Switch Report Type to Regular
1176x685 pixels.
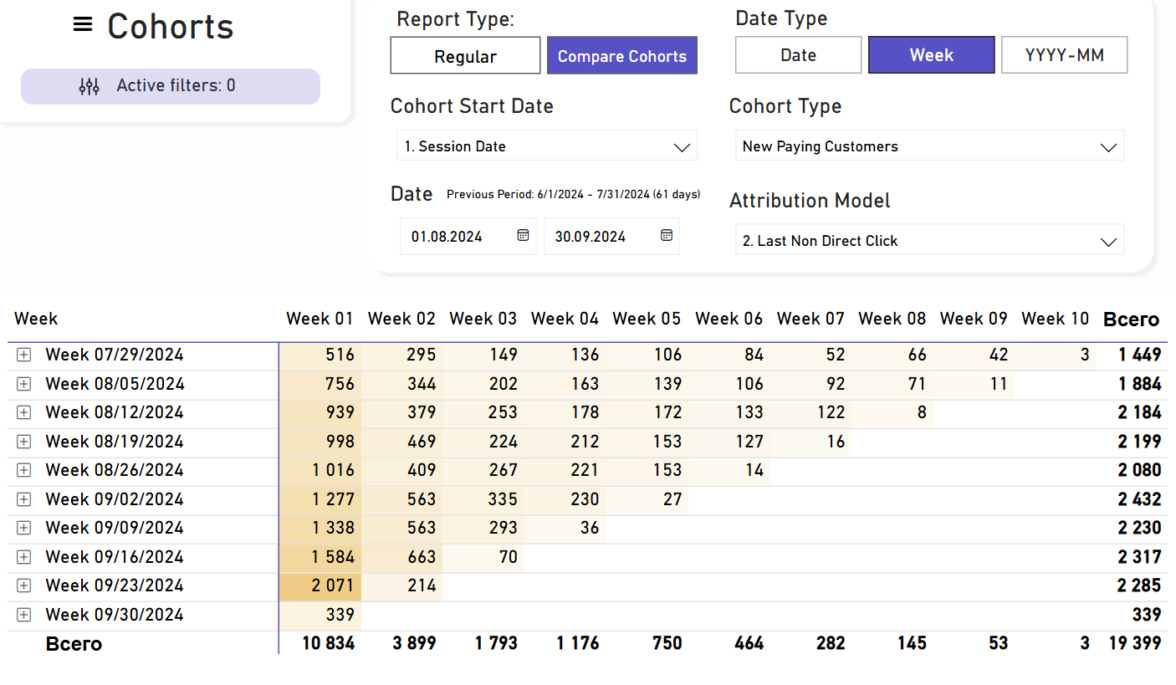click(x=465, y=56)
